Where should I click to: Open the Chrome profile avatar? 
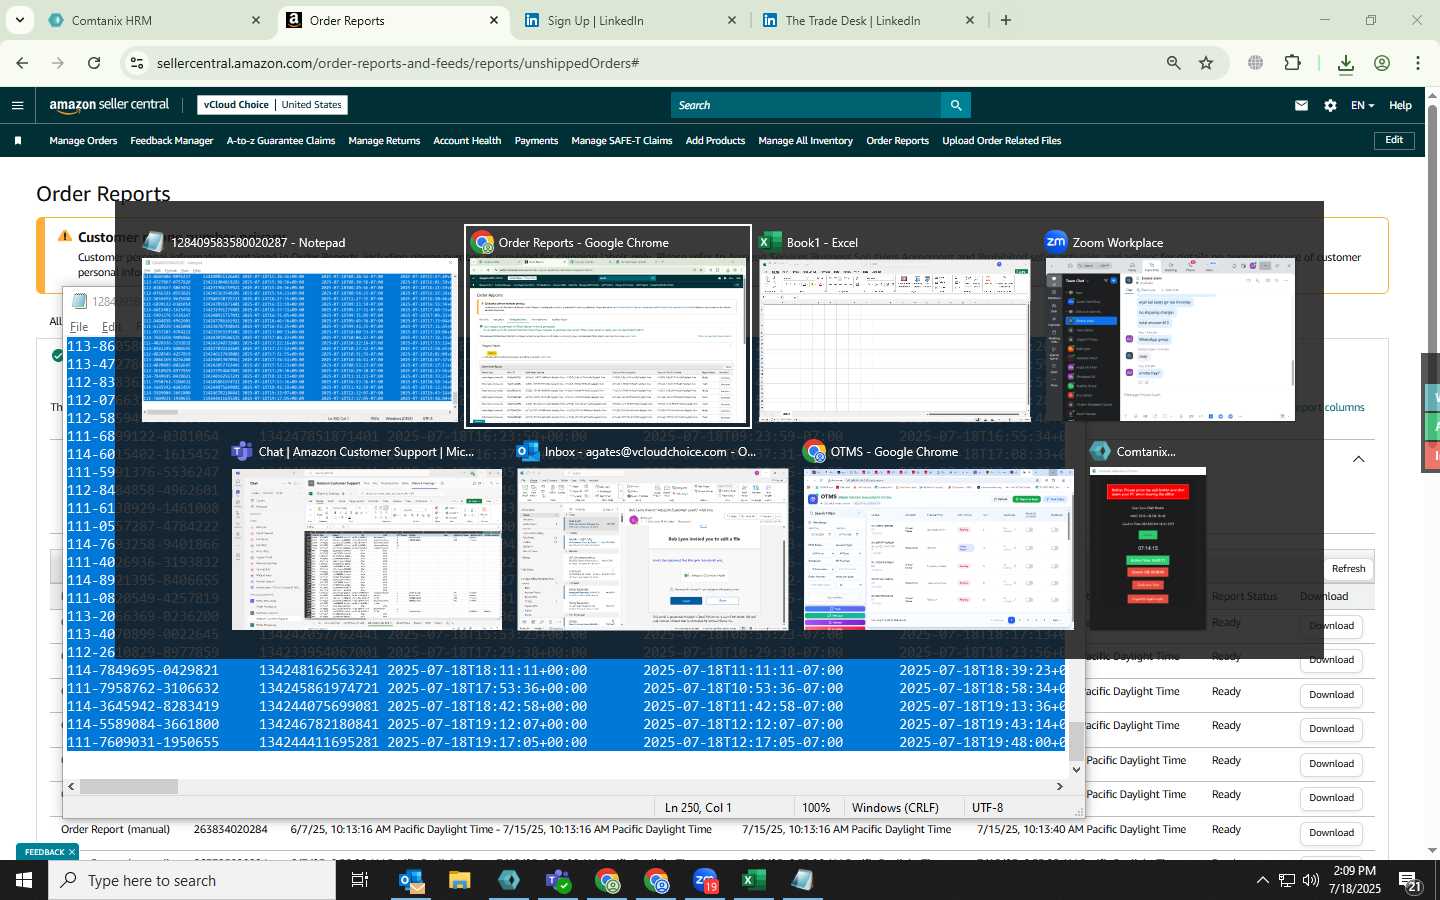point(1382,63)
